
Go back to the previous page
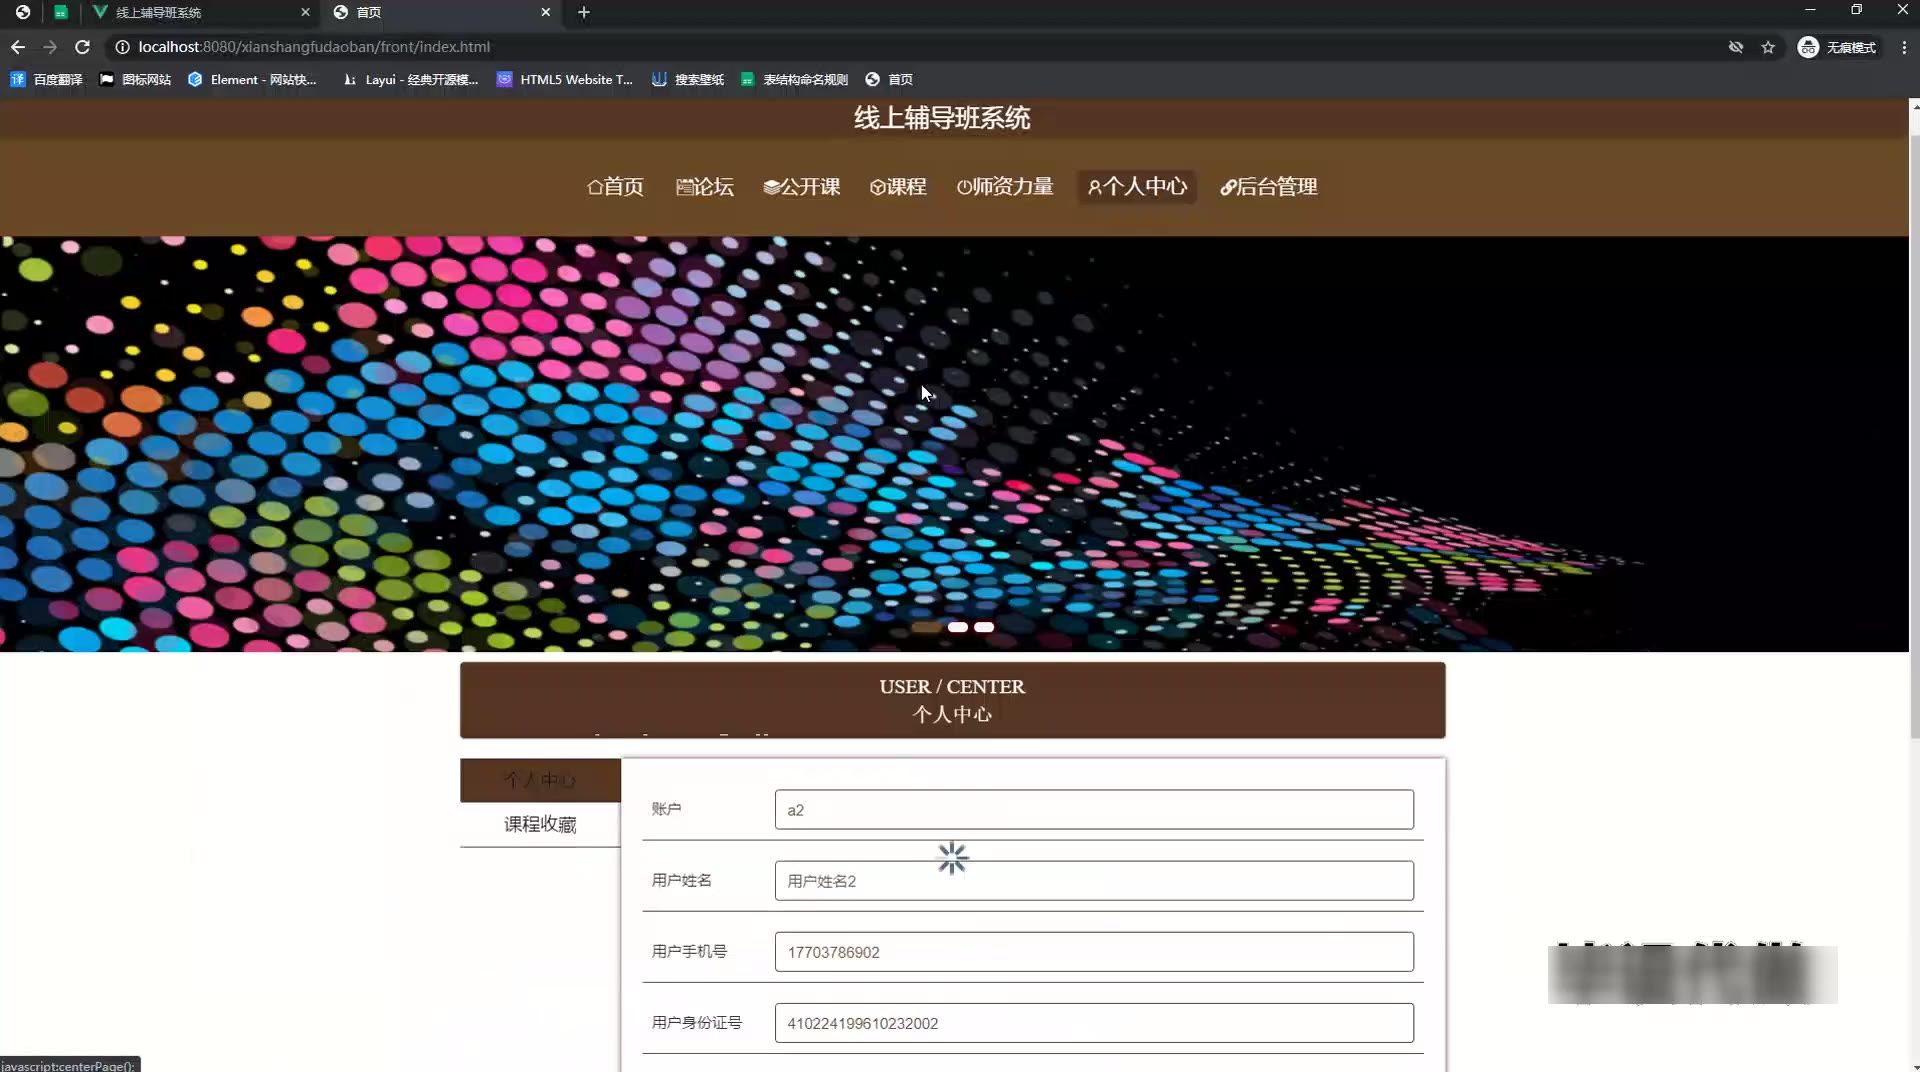pyautogui.click(x=18, y=47)
